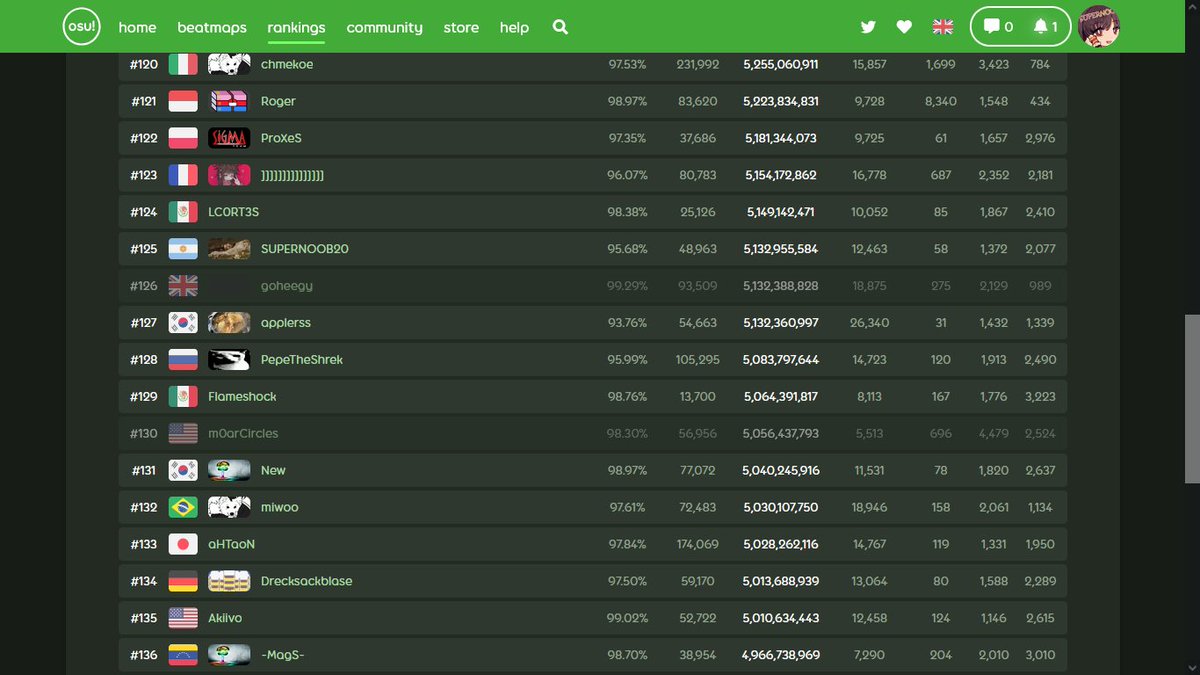Click Mexico flag in Flameshock row
Viewport: 1200px width, 675px height.
[183, 397]
